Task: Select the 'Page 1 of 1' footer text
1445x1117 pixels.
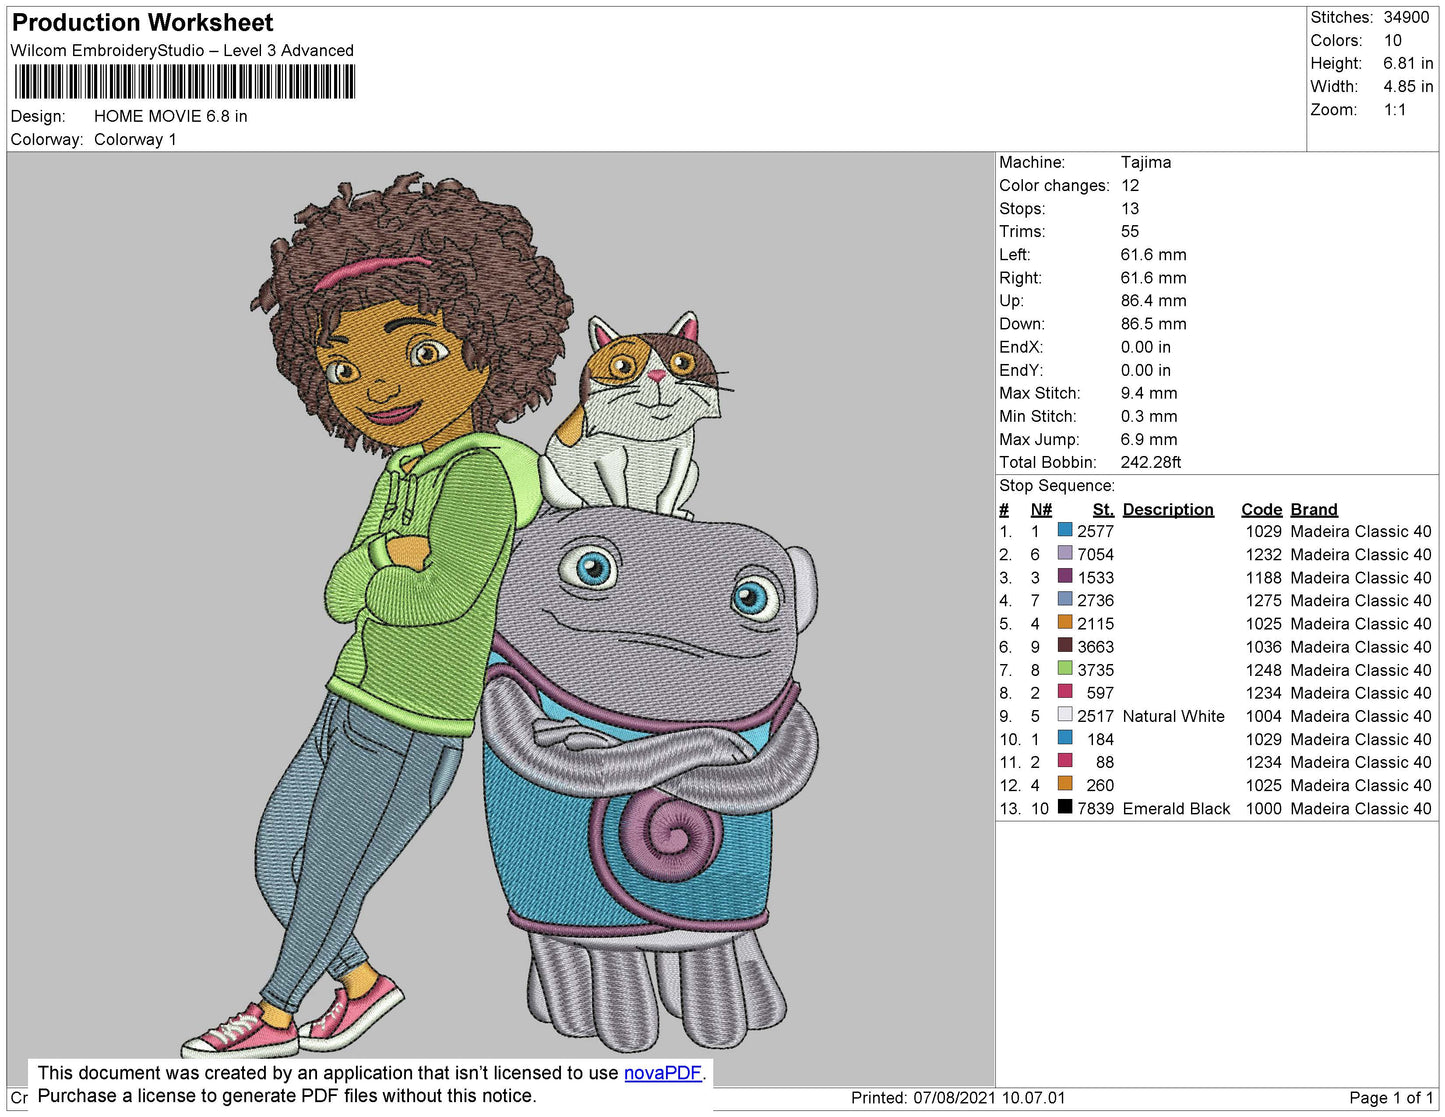Action: pos(1391,1097)
